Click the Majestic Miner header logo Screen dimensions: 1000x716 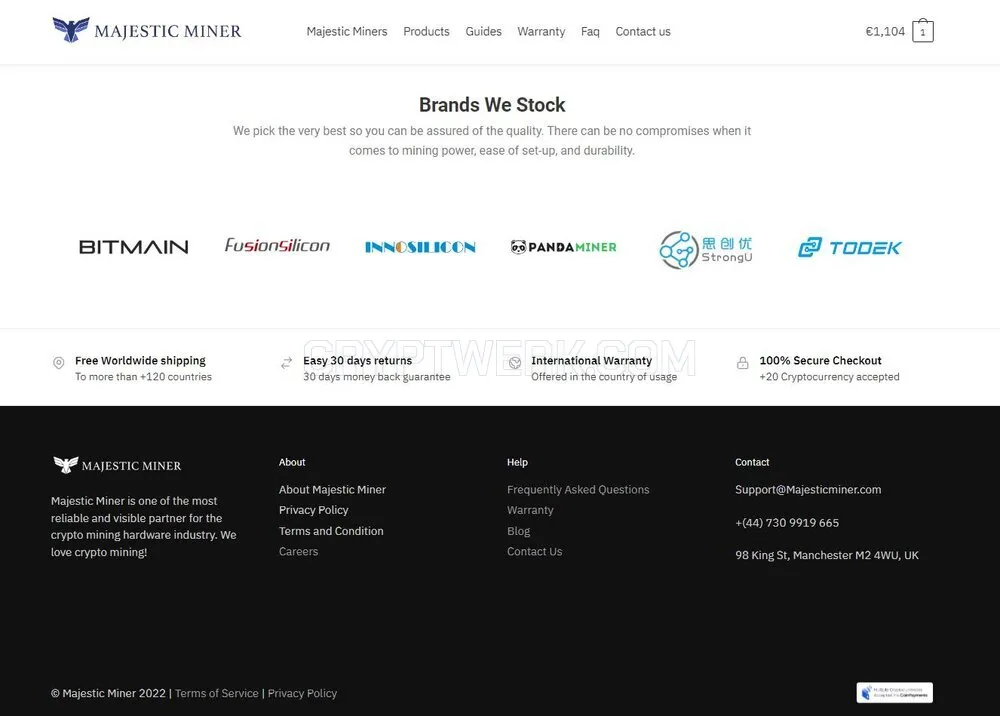[147, 30]
